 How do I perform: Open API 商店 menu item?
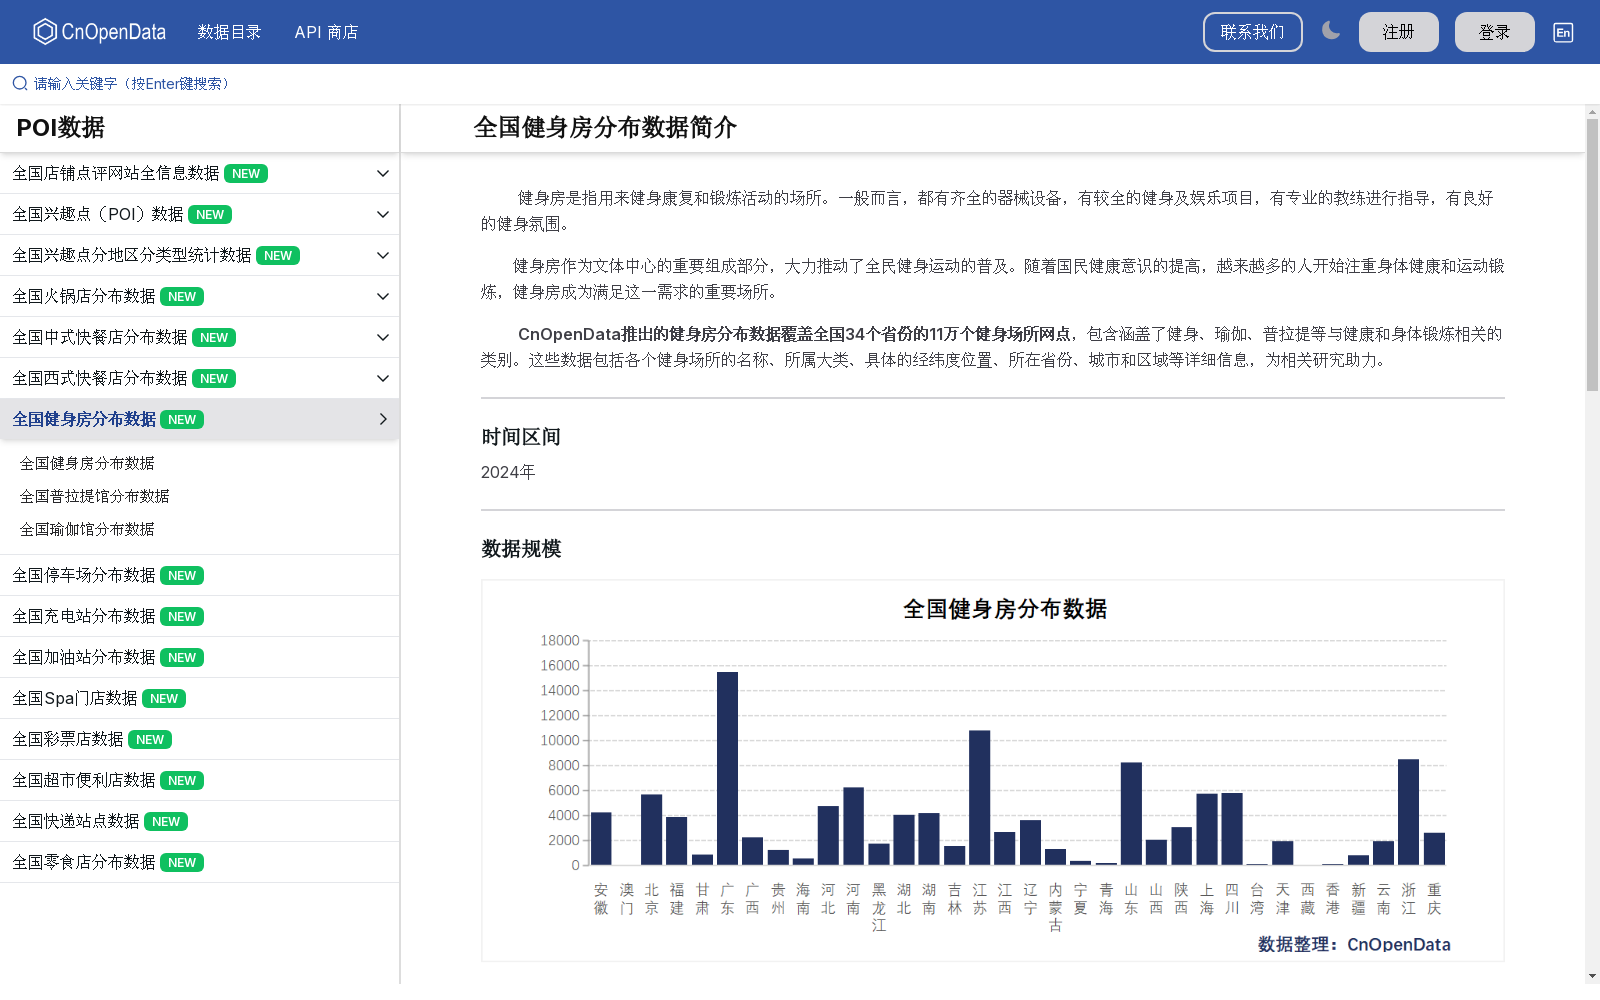[326, 32]
